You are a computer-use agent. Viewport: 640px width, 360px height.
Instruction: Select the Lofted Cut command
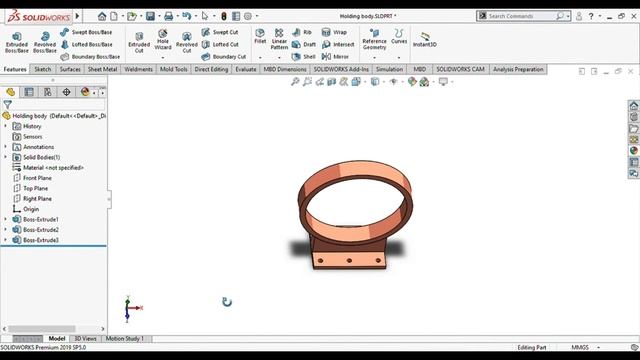click(220, 44)
